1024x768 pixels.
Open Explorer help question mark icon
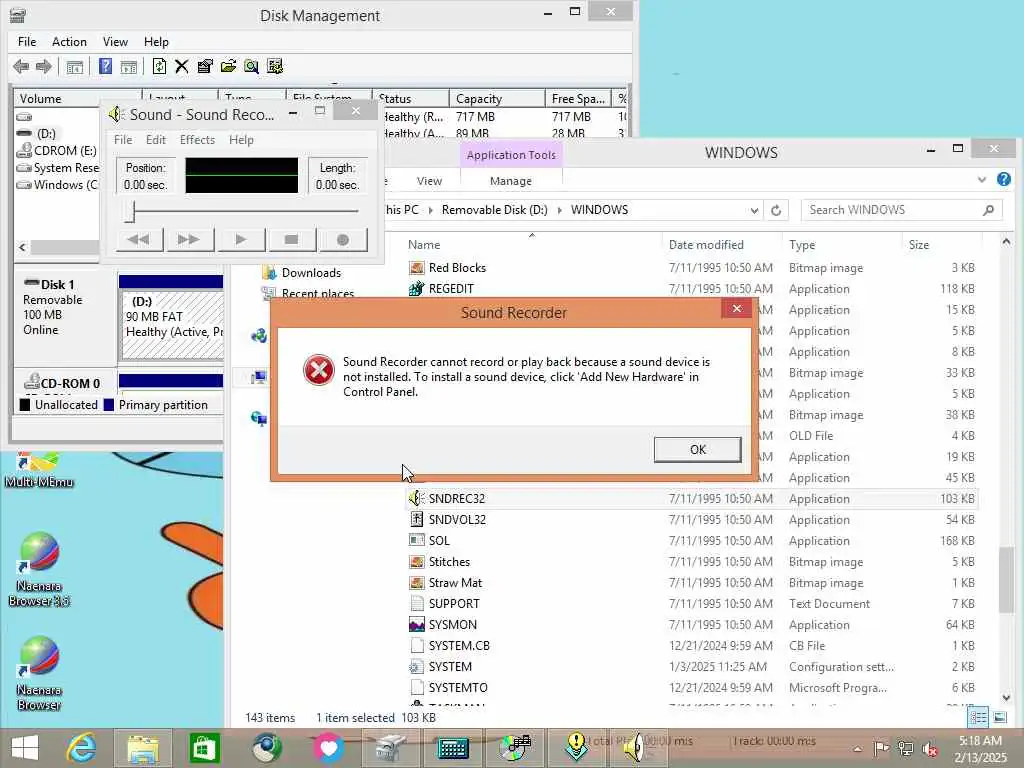coord(1004,179)
